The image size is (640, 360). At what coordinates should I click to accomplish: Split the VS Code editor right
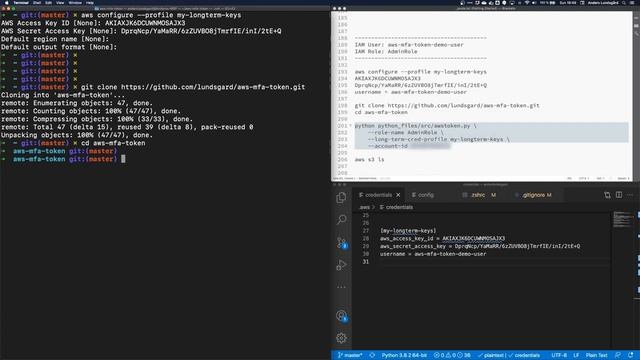point(619,195)
